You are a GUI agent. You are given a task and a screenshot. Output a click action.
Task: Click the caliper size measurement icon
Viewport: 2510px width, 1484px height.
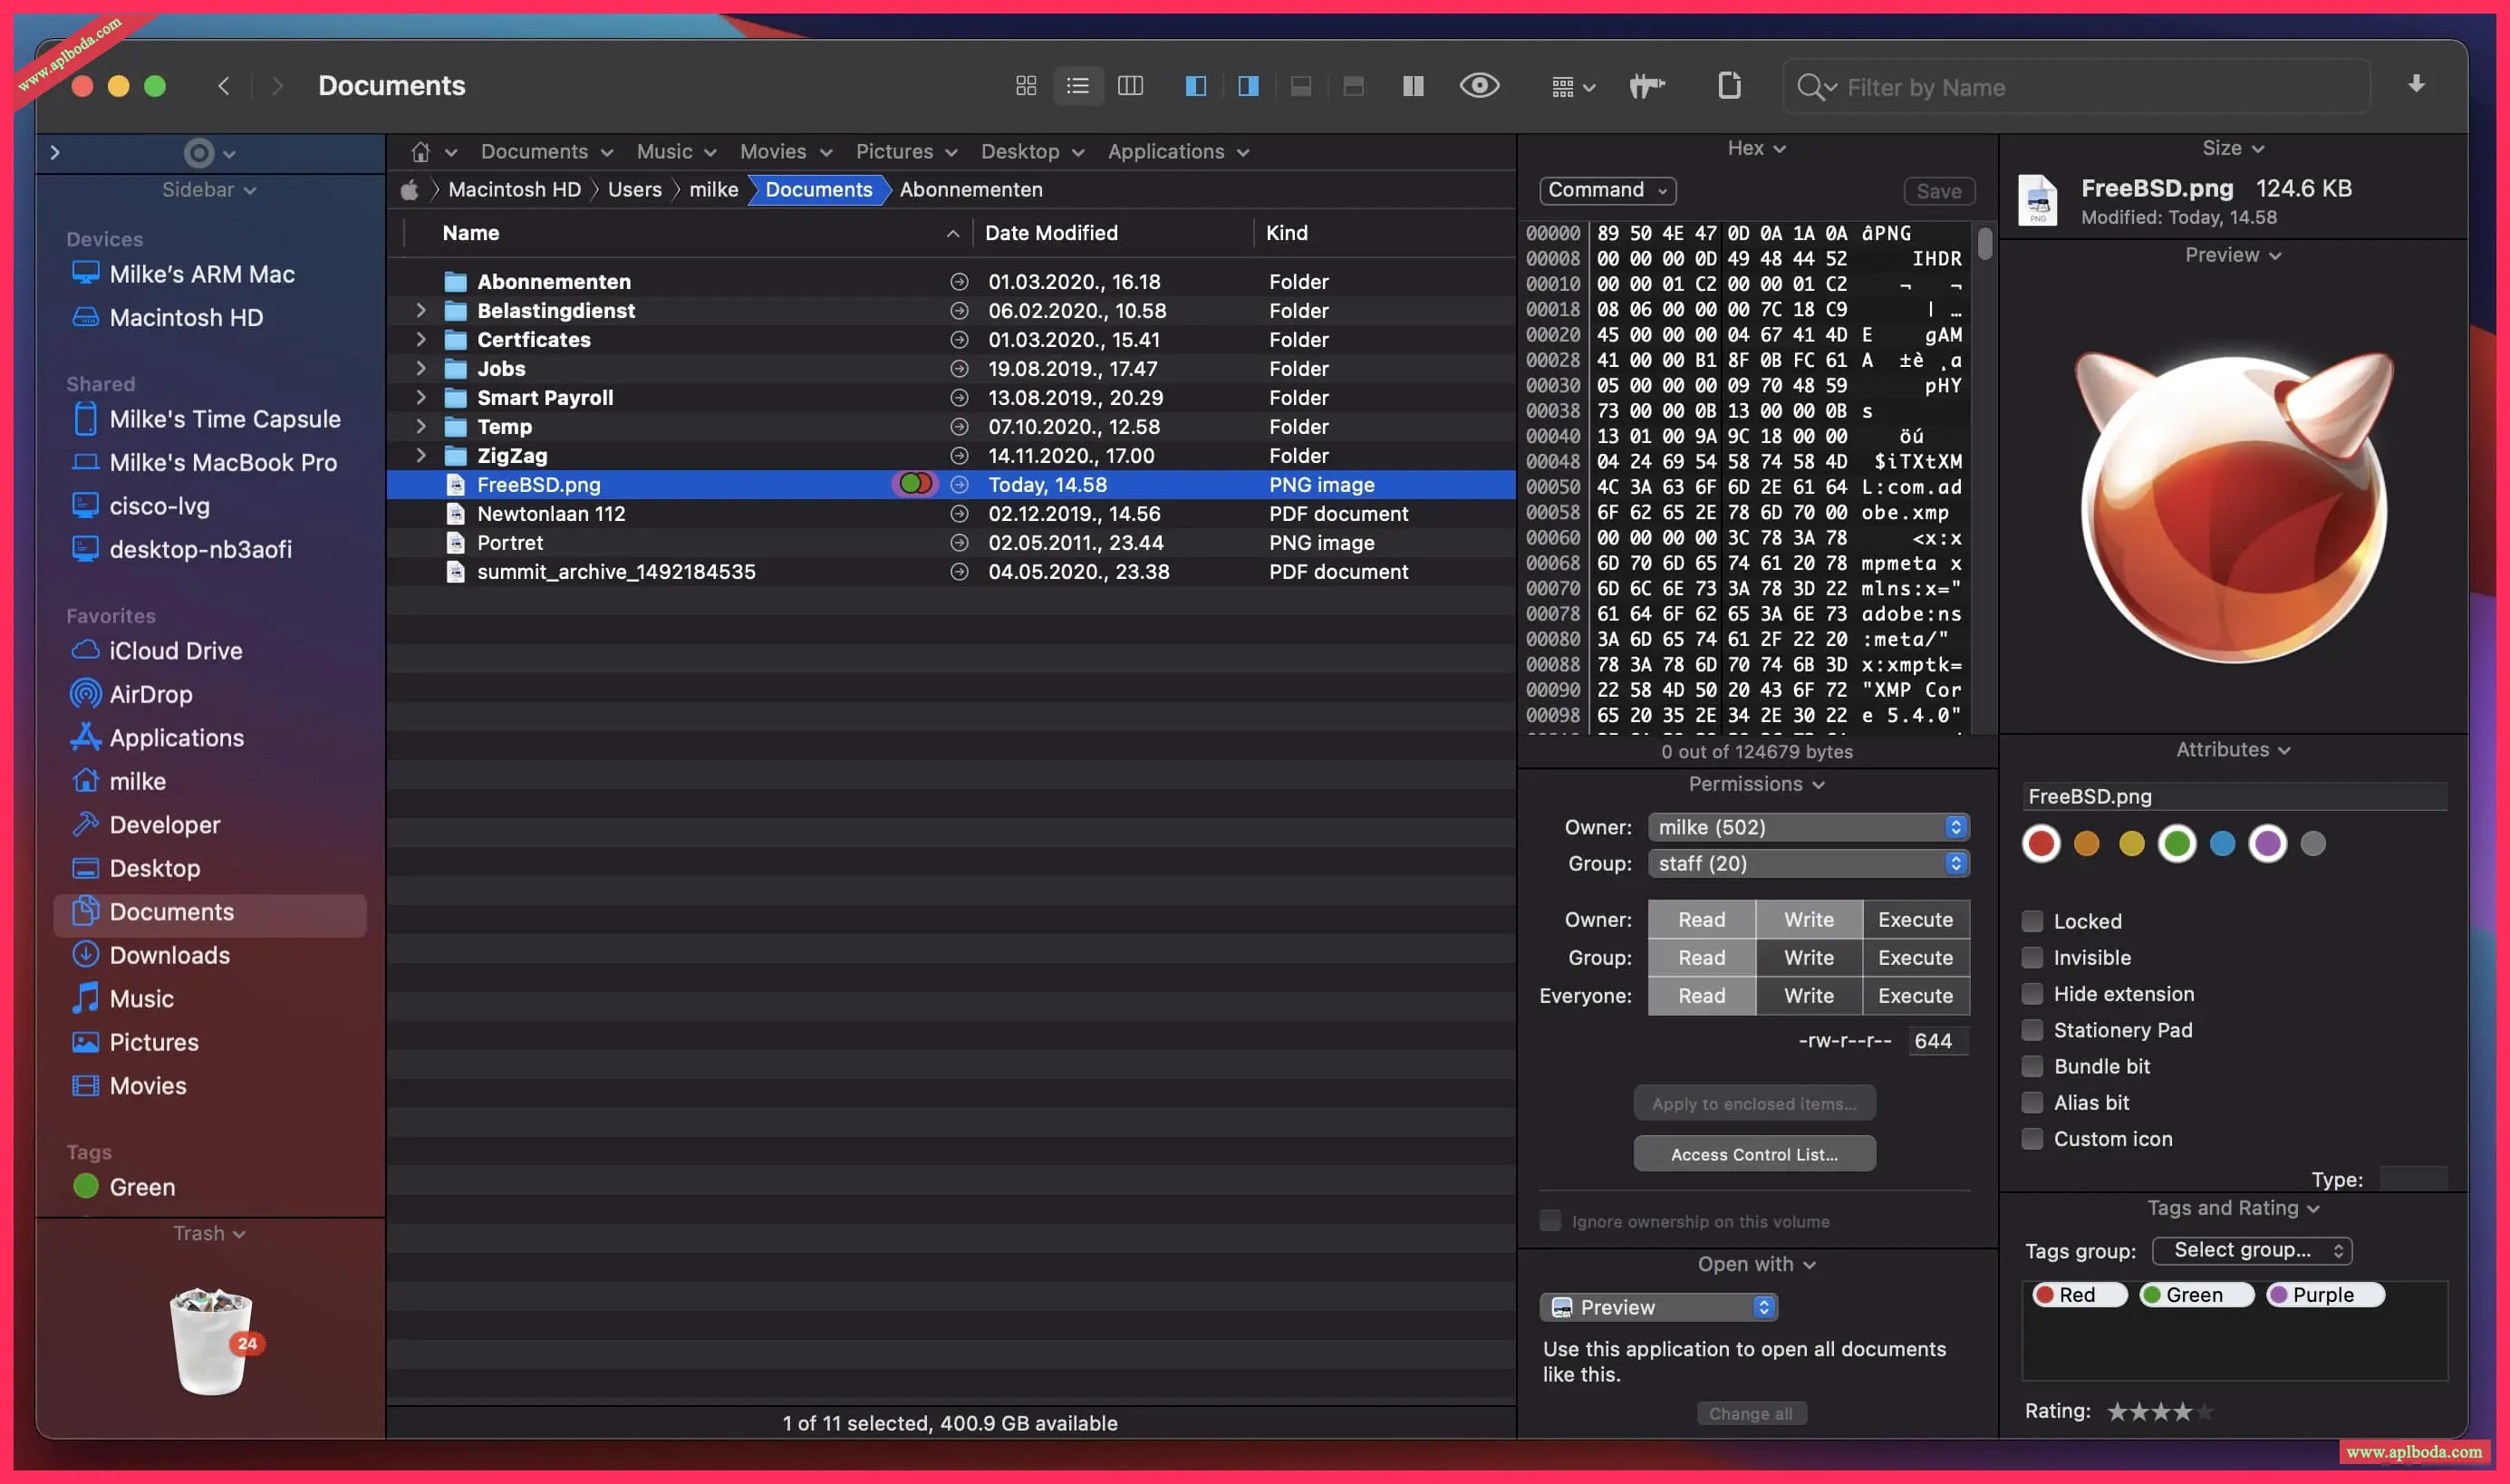point(1646,86)
